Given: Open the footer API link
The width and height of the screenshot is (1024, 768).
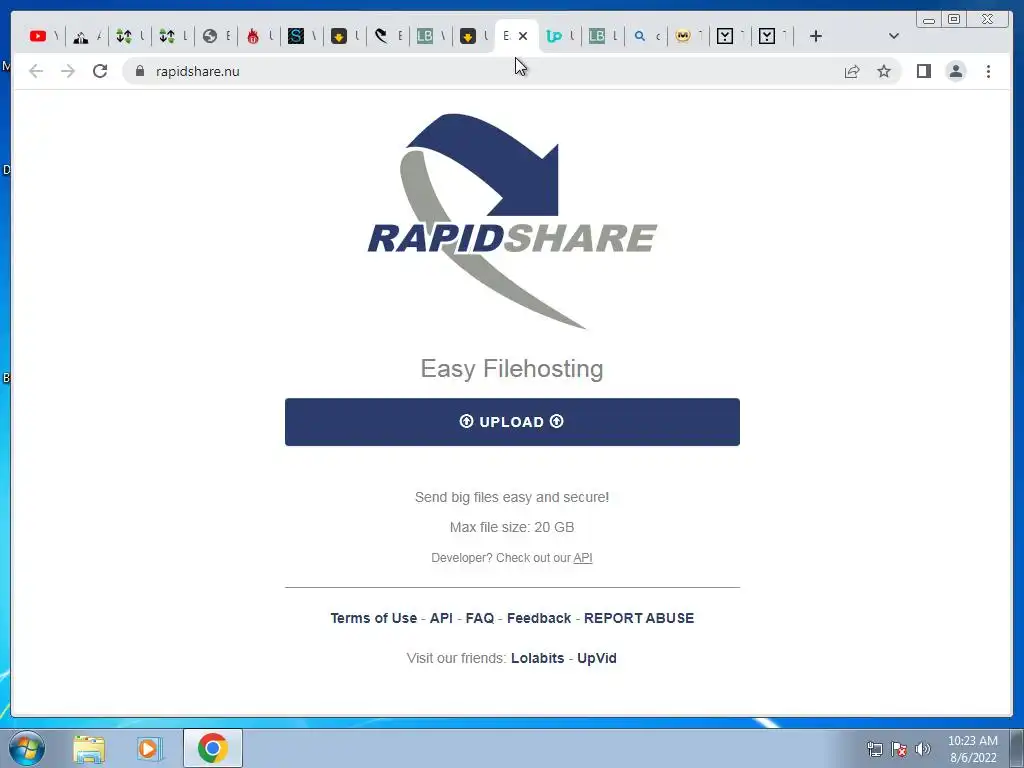Looking at the screenshot, I should tap(441, 618).
